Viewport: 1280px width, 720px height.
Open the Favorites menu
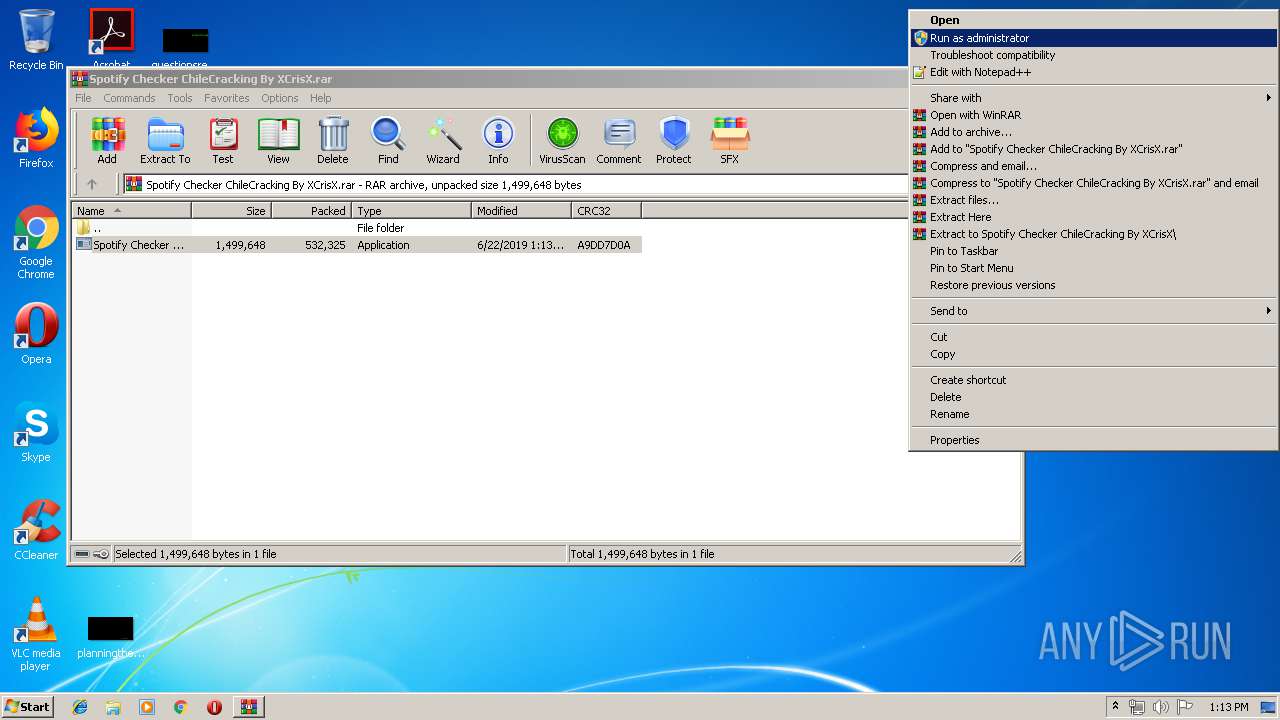pyautogui.click(x=227, y=98)
